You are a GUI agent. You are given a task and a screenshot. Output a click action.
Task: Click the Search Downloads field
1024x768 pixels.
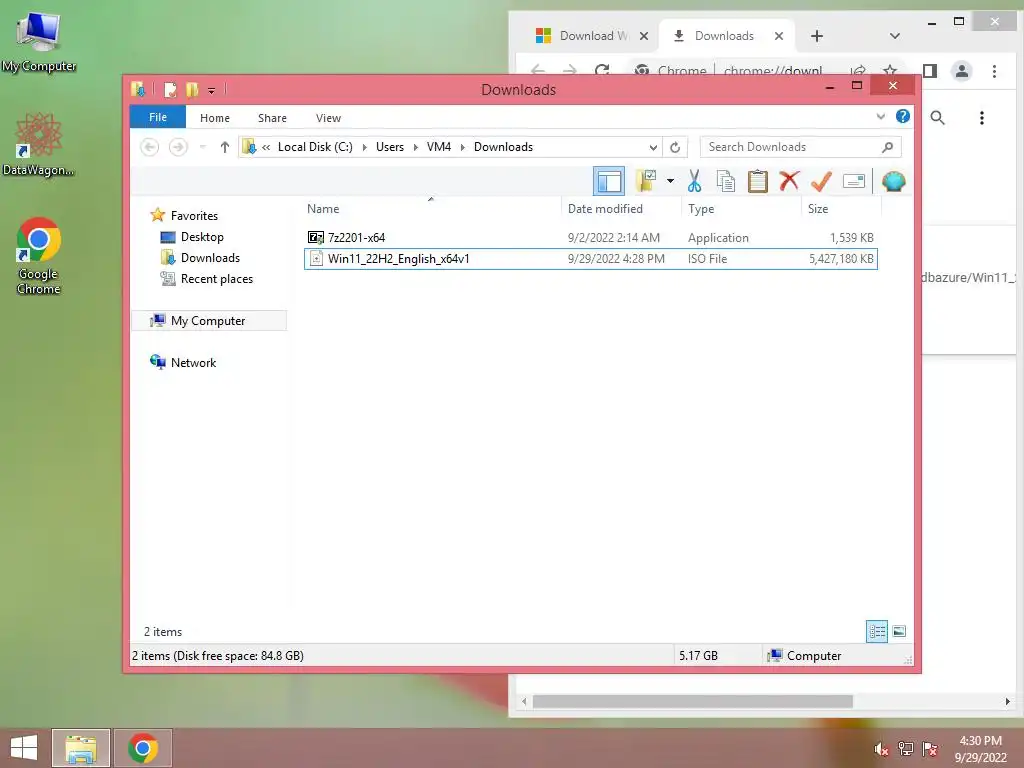(x=801, y=147)
